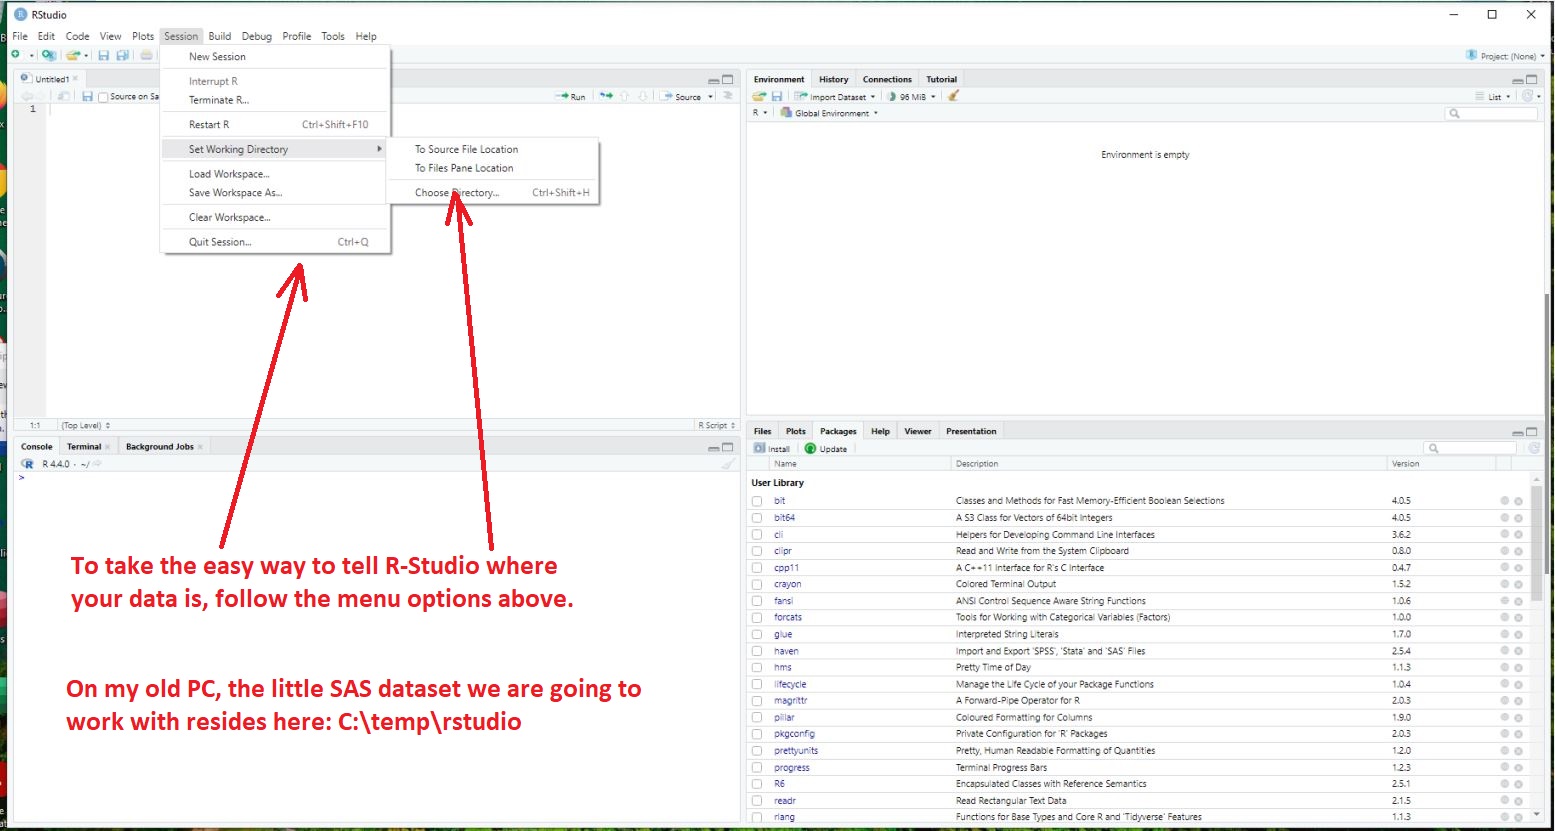Save the Untitled1 script with the disk icon

pyautogui.click(x=87, y=97)
